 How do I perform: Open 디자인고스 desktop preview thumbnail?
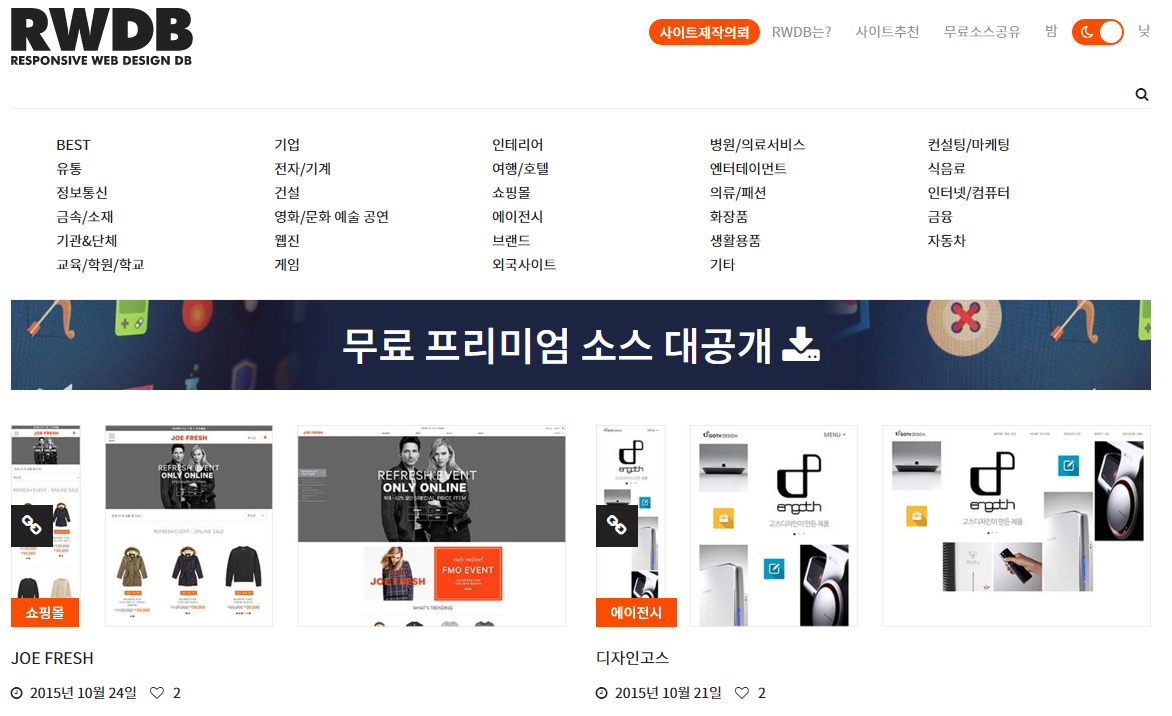[1017, 525]
